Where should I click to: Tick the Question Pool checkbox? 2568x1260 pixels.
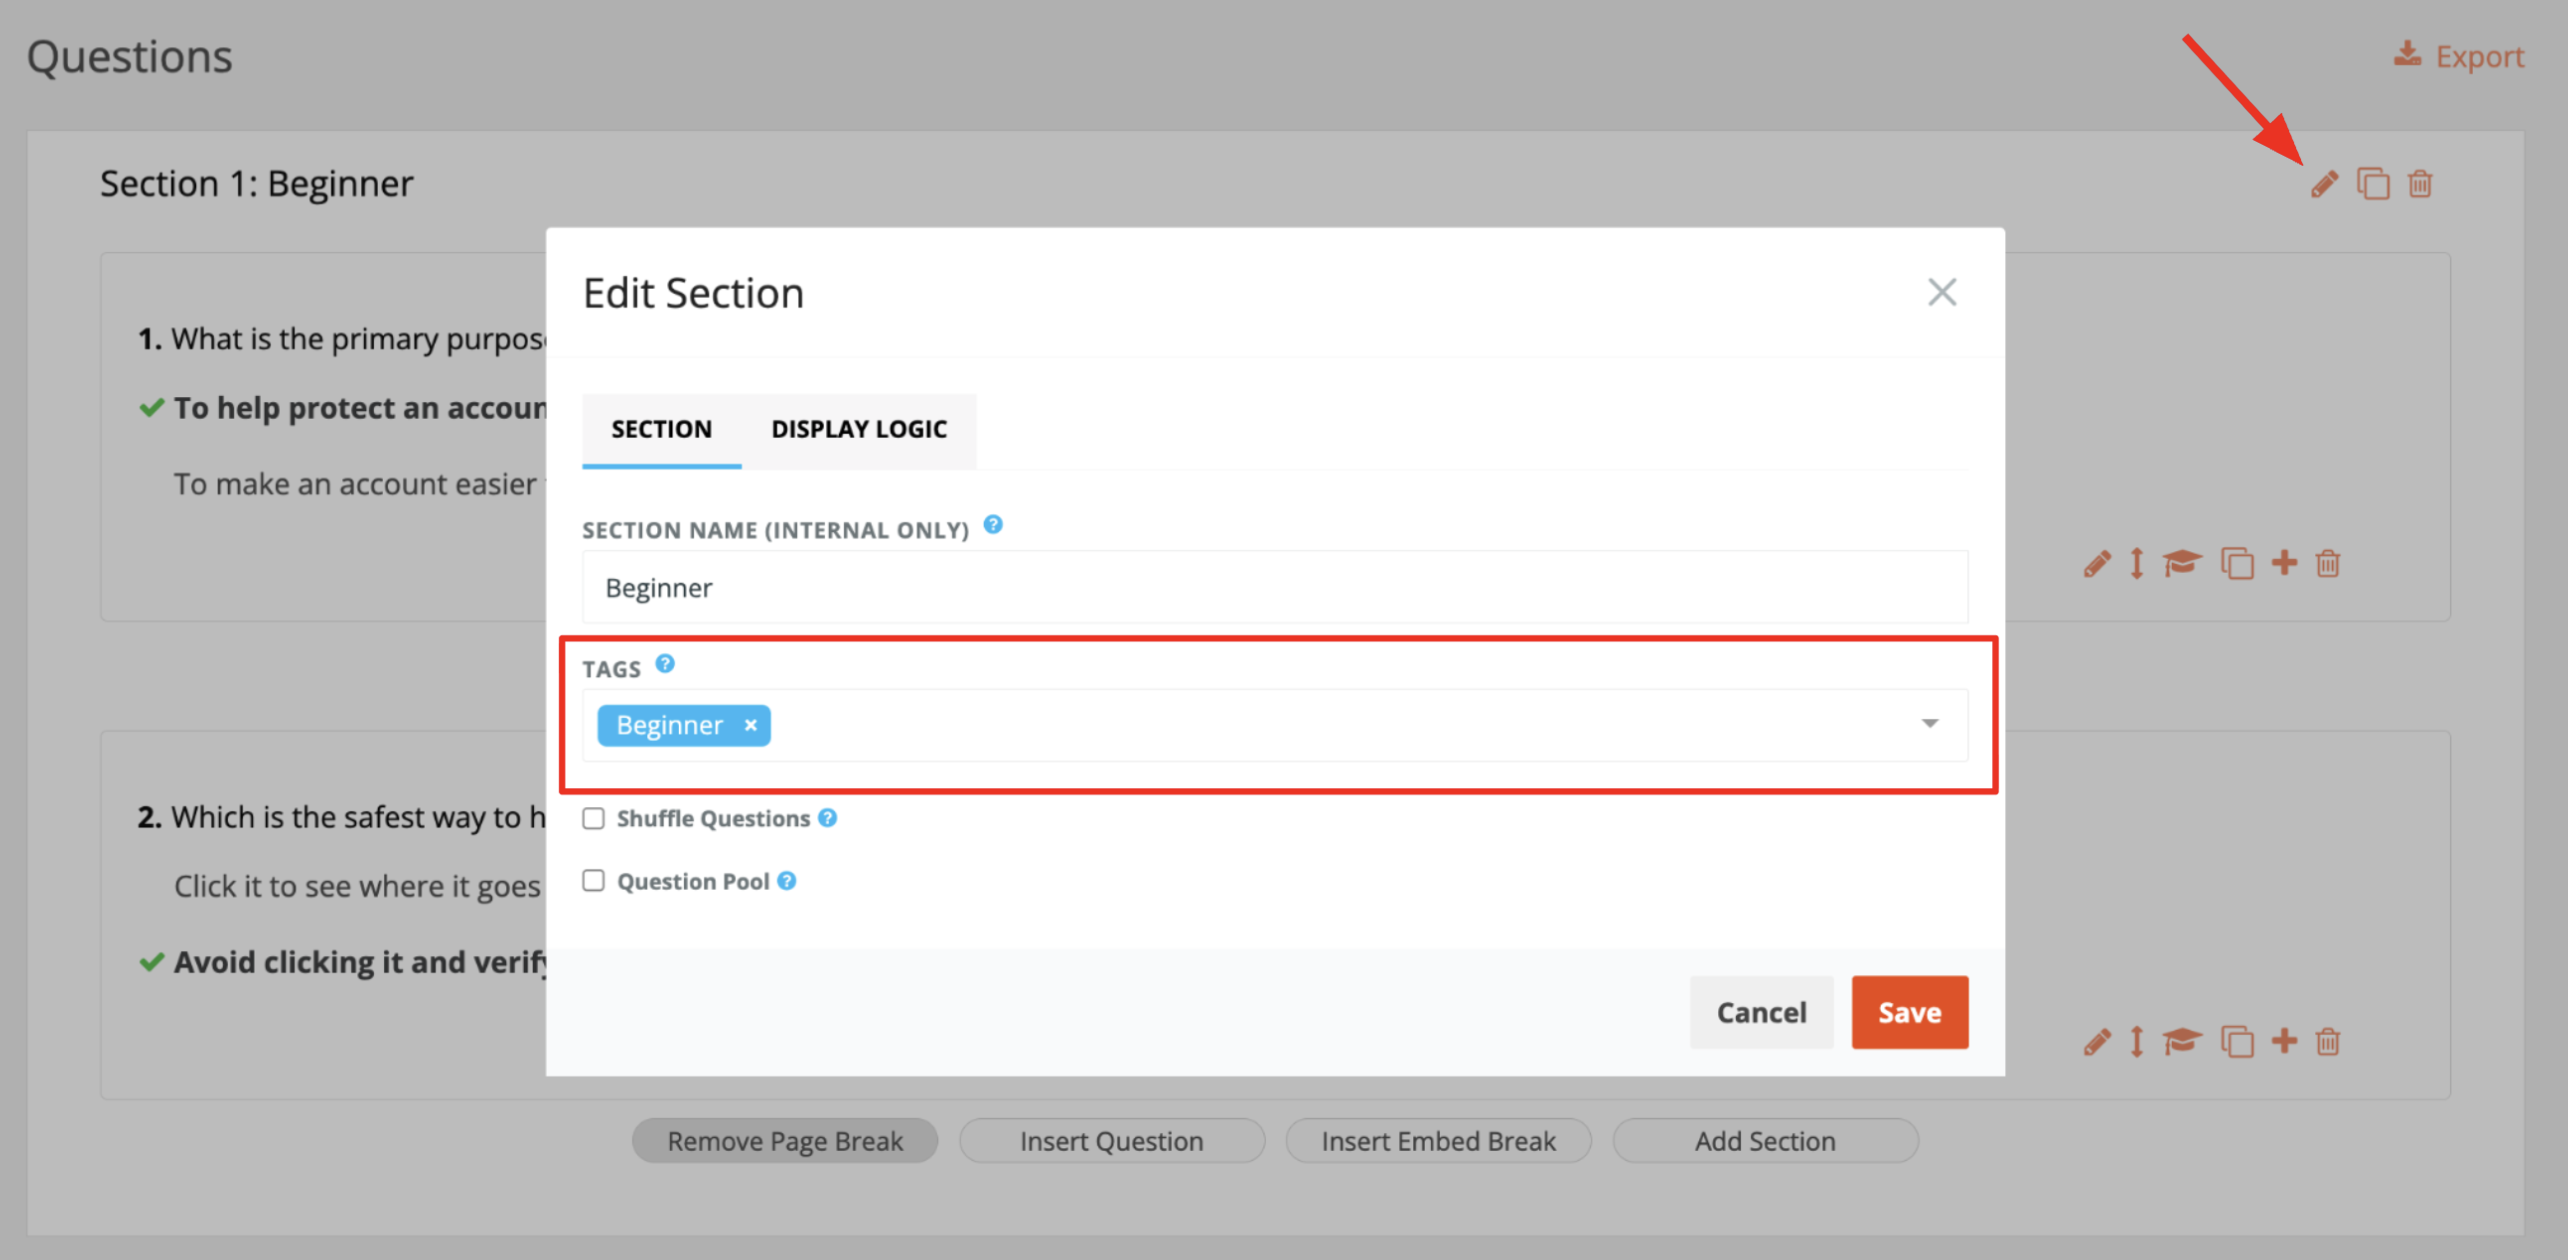pos(594,880)
